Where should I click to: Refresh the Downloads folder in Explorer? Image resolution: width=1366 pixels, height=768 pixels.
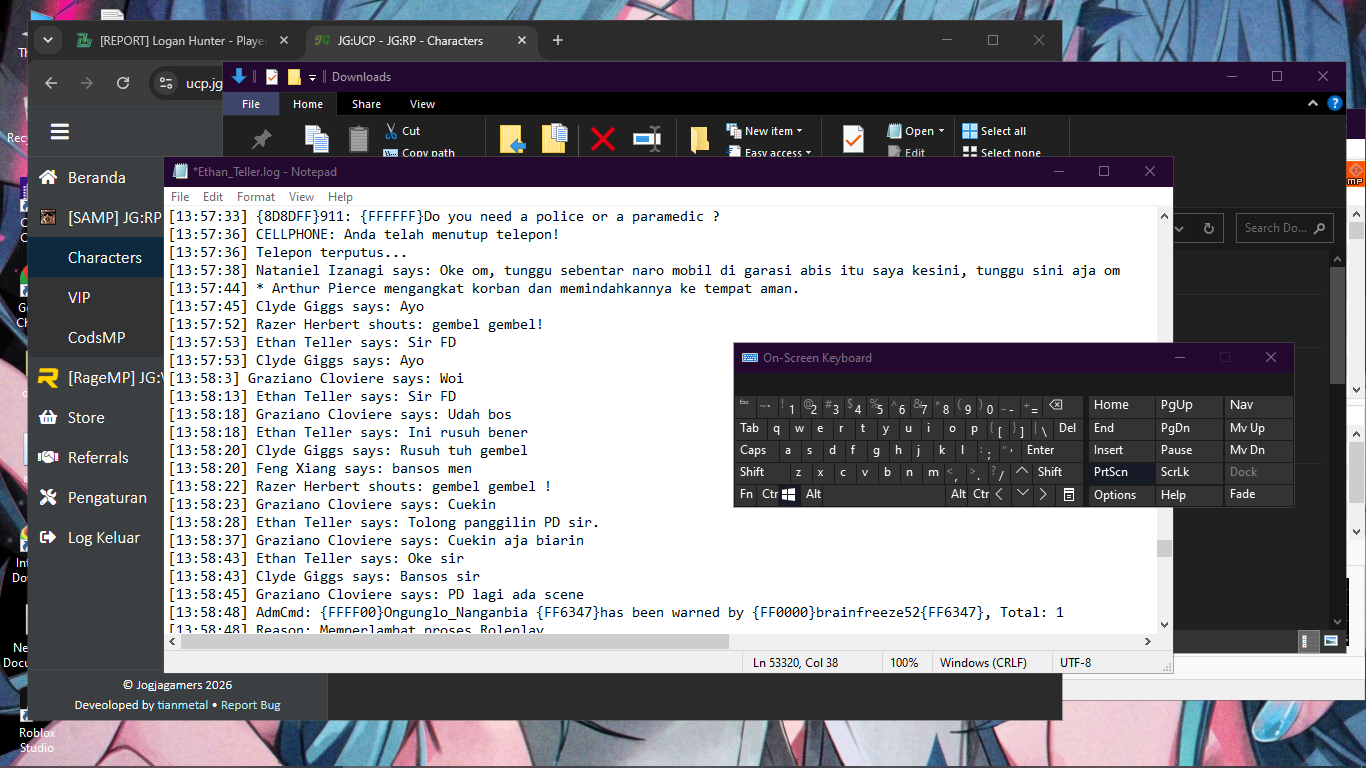coord(1208,228)
